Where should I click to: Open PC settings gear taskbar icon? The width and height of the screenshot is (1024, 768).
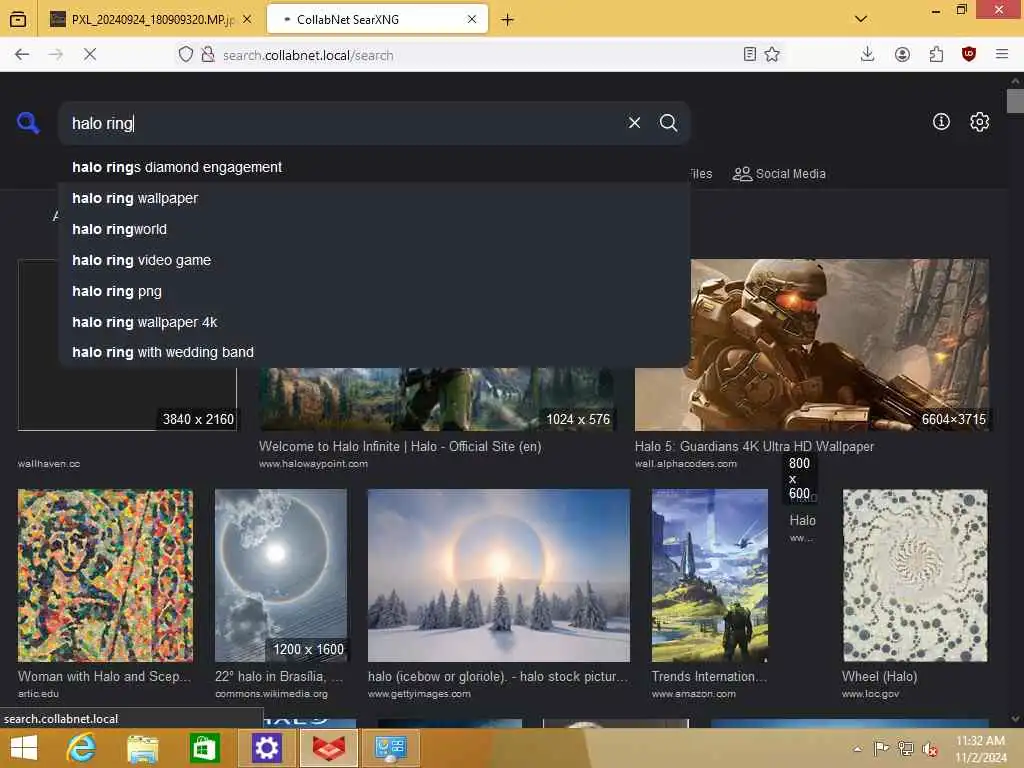click(x=266, y=748)
